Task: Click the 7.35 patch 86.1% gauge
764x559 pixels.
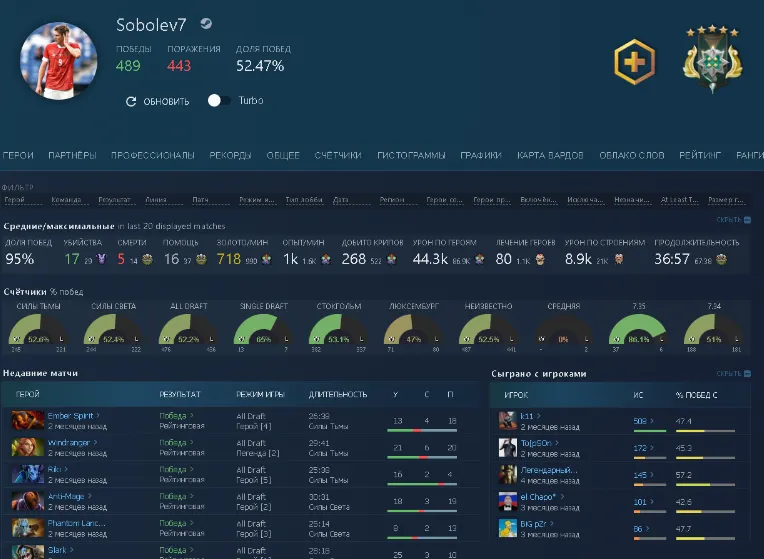Action: click(x=639, y=330)
